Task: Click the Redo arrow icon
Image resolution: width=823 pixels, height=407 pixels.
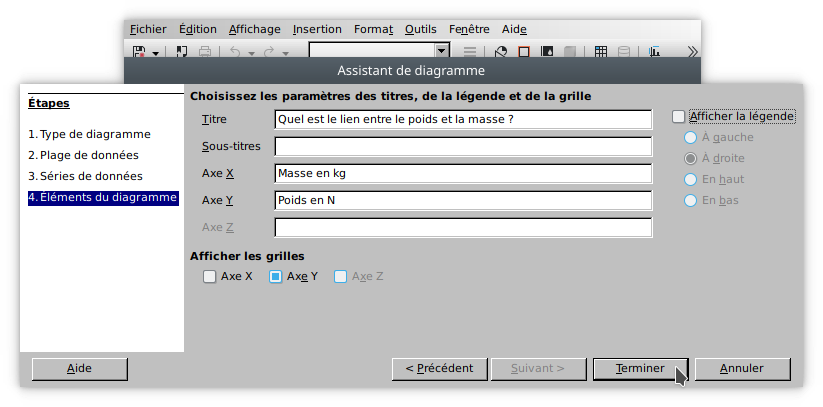Action: (x=268, y=51)
